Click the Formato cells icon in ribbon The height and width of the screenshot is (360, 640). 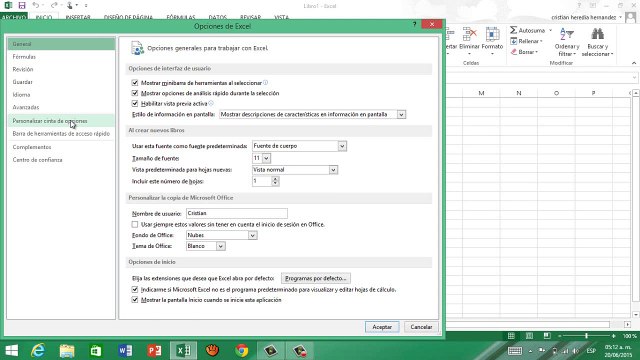coord(492,33)
